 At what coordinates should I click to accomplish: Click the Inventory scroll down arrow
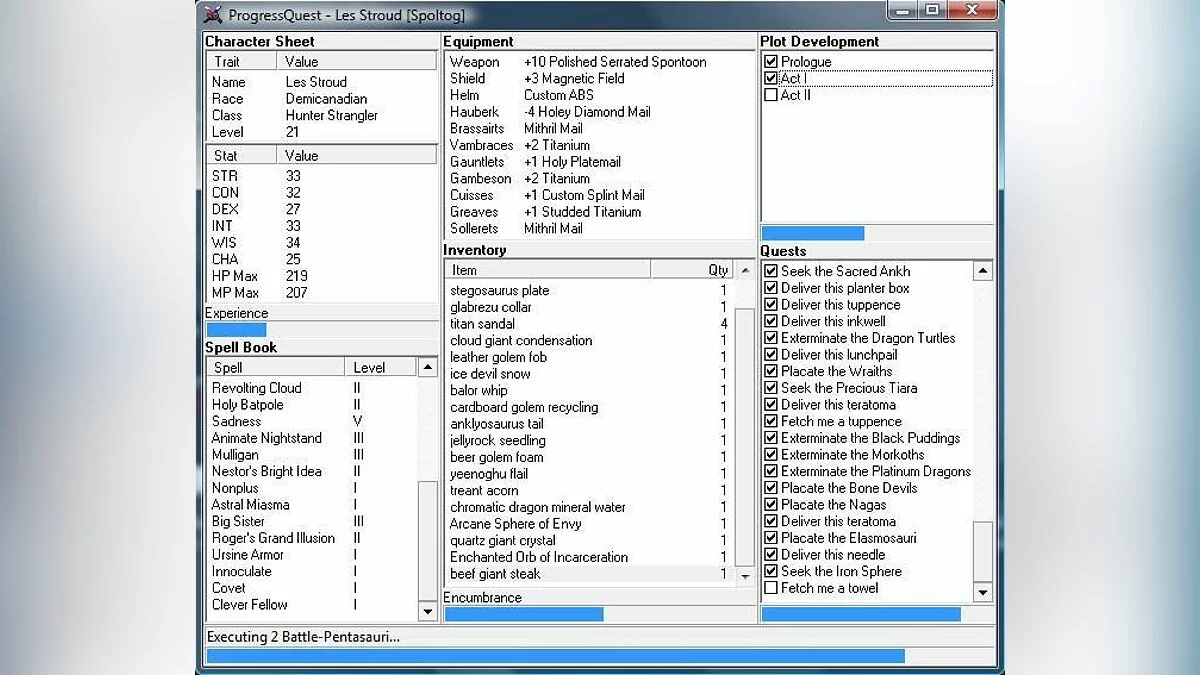tap(745, 577)
